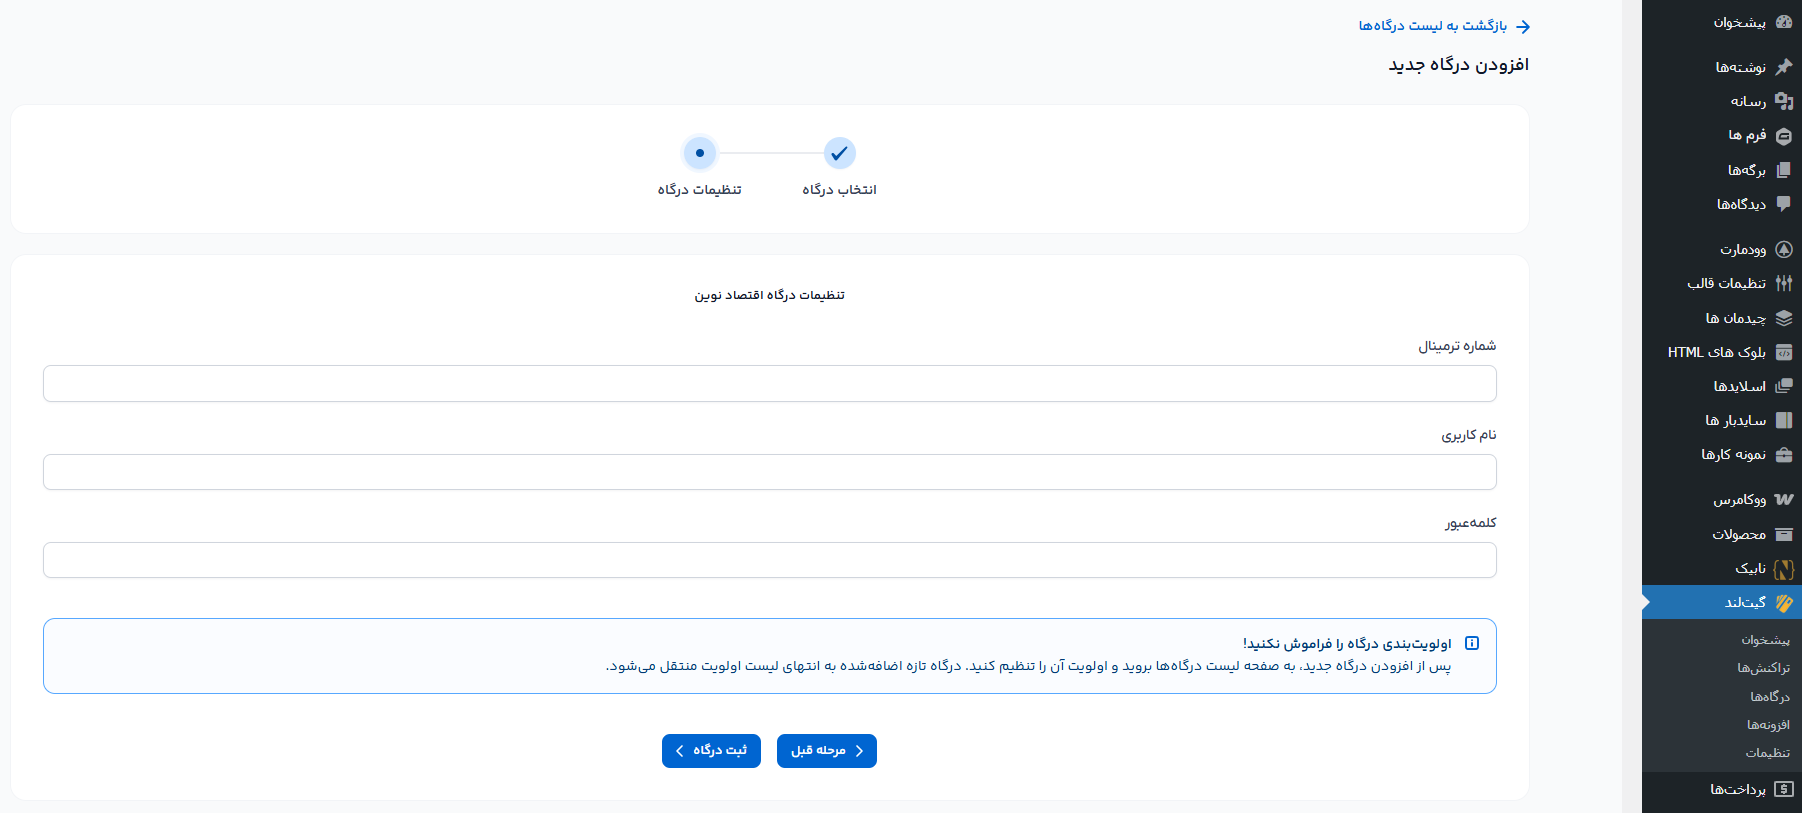Viewport: 1802px width, 813px height.
Task: Focus the کلمه‌عبور input field
Action: click(x=770, y=560)
